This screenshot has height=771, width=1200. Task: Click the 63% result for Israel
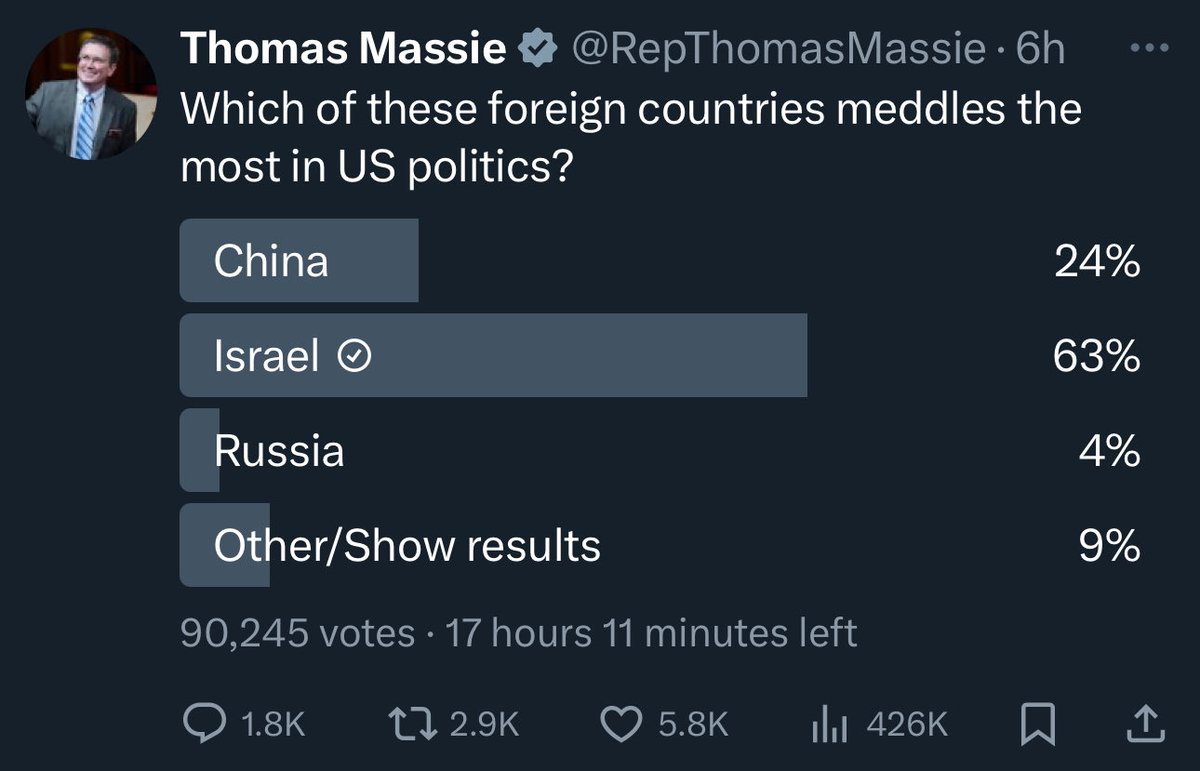[1096, 356]
